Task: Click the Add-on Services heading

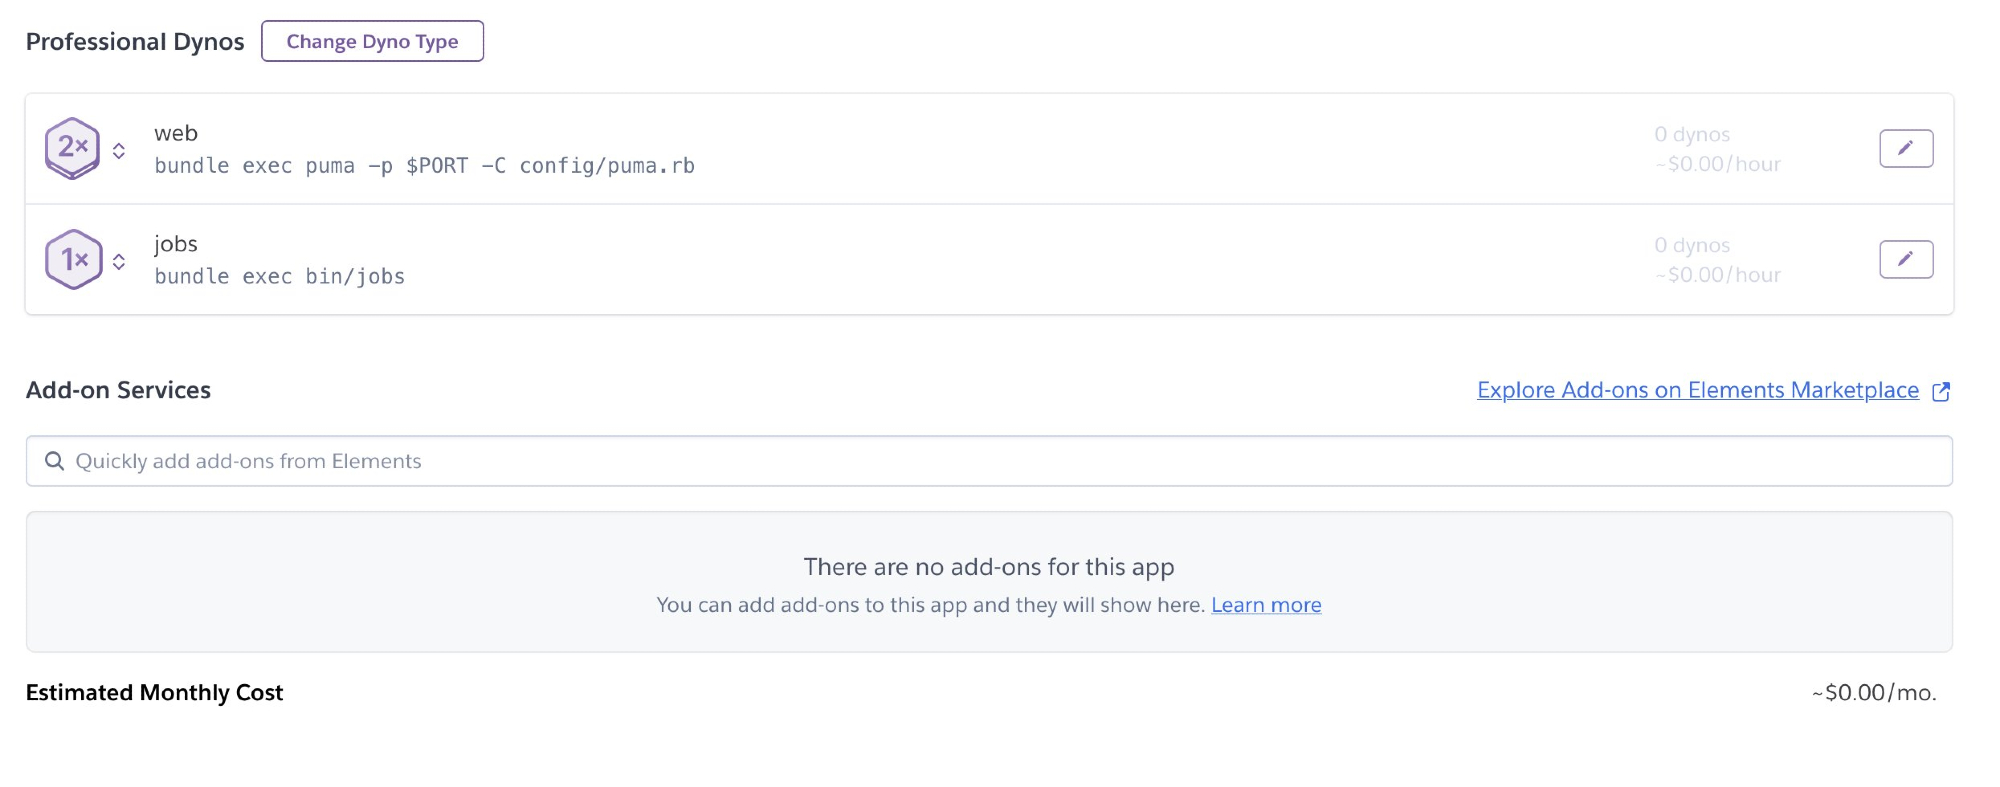Action: [x=118, y=390]
